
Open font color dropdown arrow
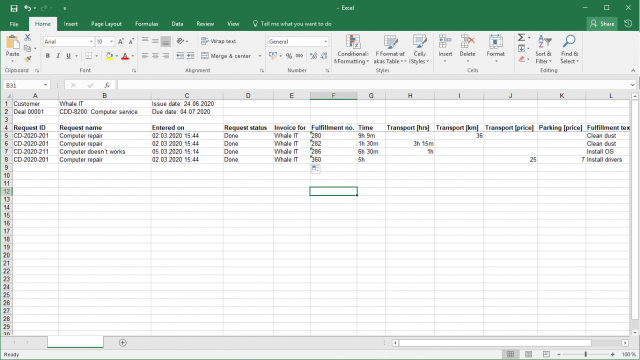click(x=133, y=56)
